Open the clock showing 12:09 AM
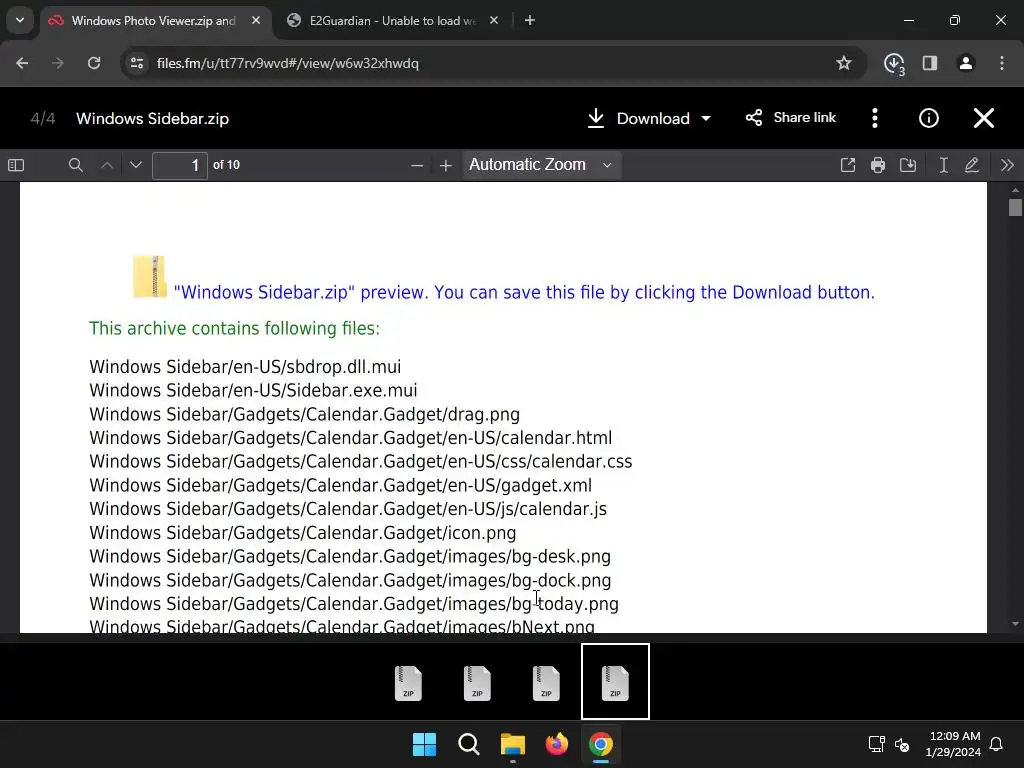The height and width of the screenshot is (768, 1024). click(x=953, y=744)
